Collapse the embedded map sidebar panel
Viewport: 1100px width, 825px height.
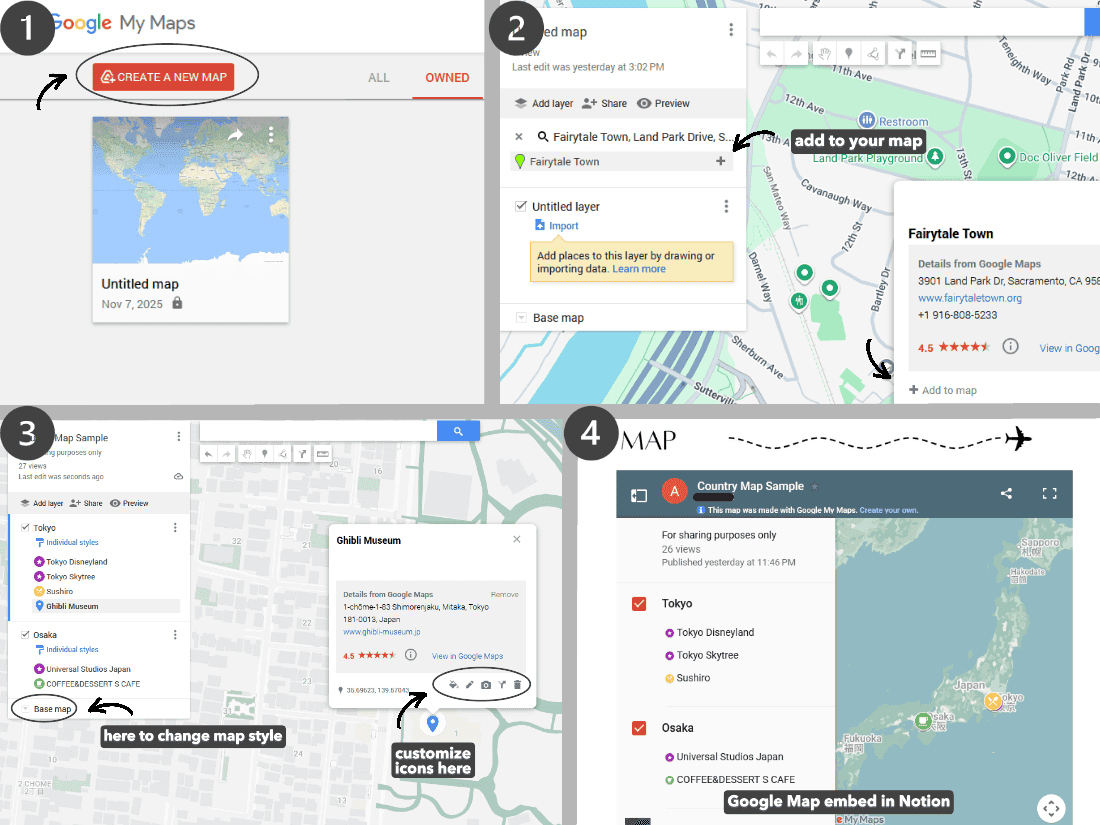[638, 493]
